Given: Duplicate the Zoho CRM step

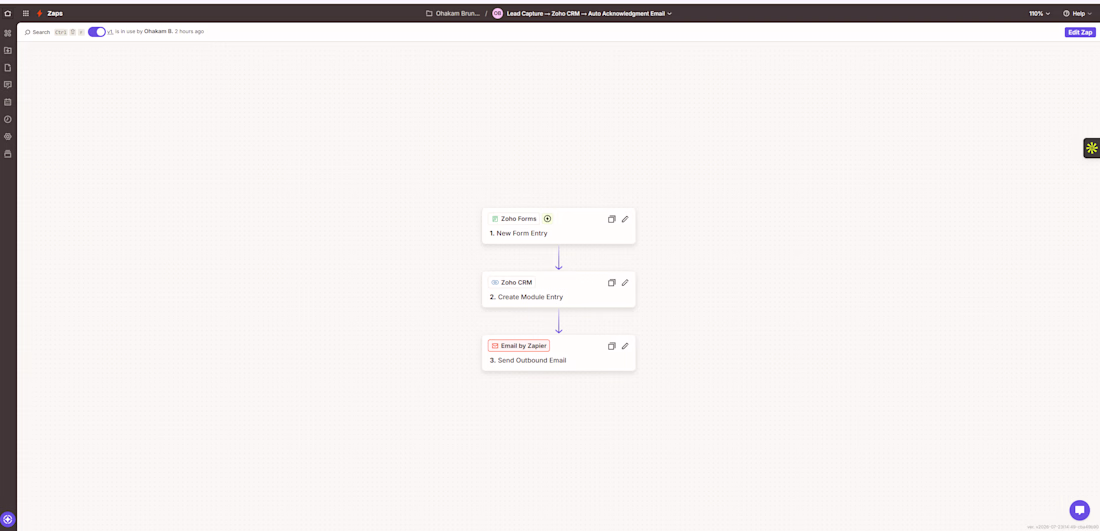Looking at the screenshot, I should (x=611, y=283).
